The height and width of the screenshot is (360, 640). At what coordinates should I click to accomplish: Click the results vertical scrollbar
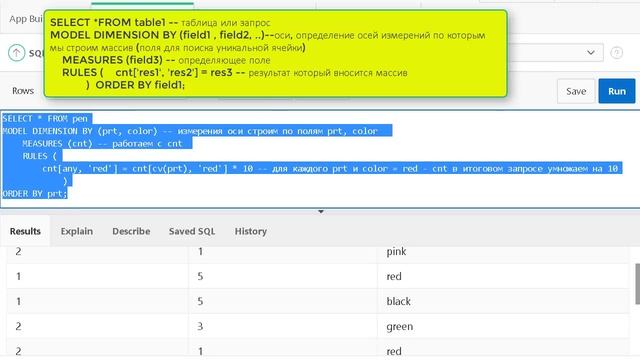tap(637, 284)
